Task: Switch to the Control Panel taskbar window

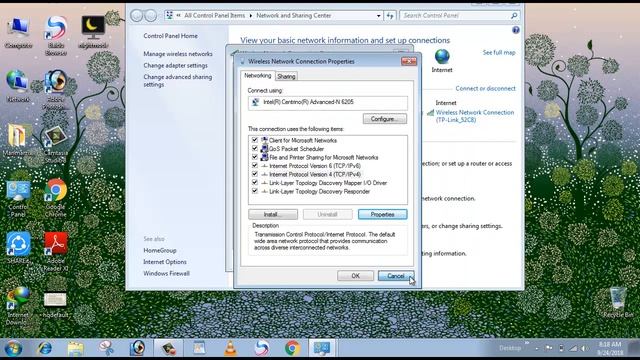Action: click(322, 348)
